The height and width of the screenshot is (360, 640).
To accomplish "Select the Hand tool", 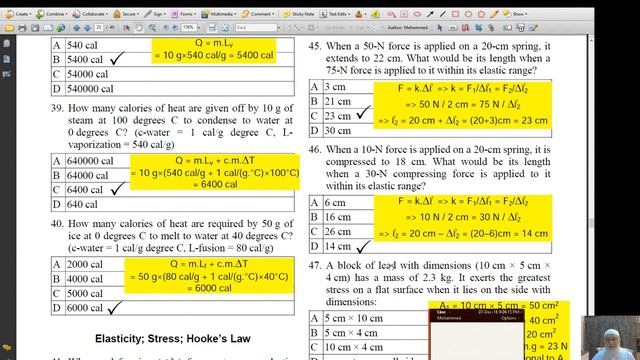I will (x=139, y=28).
